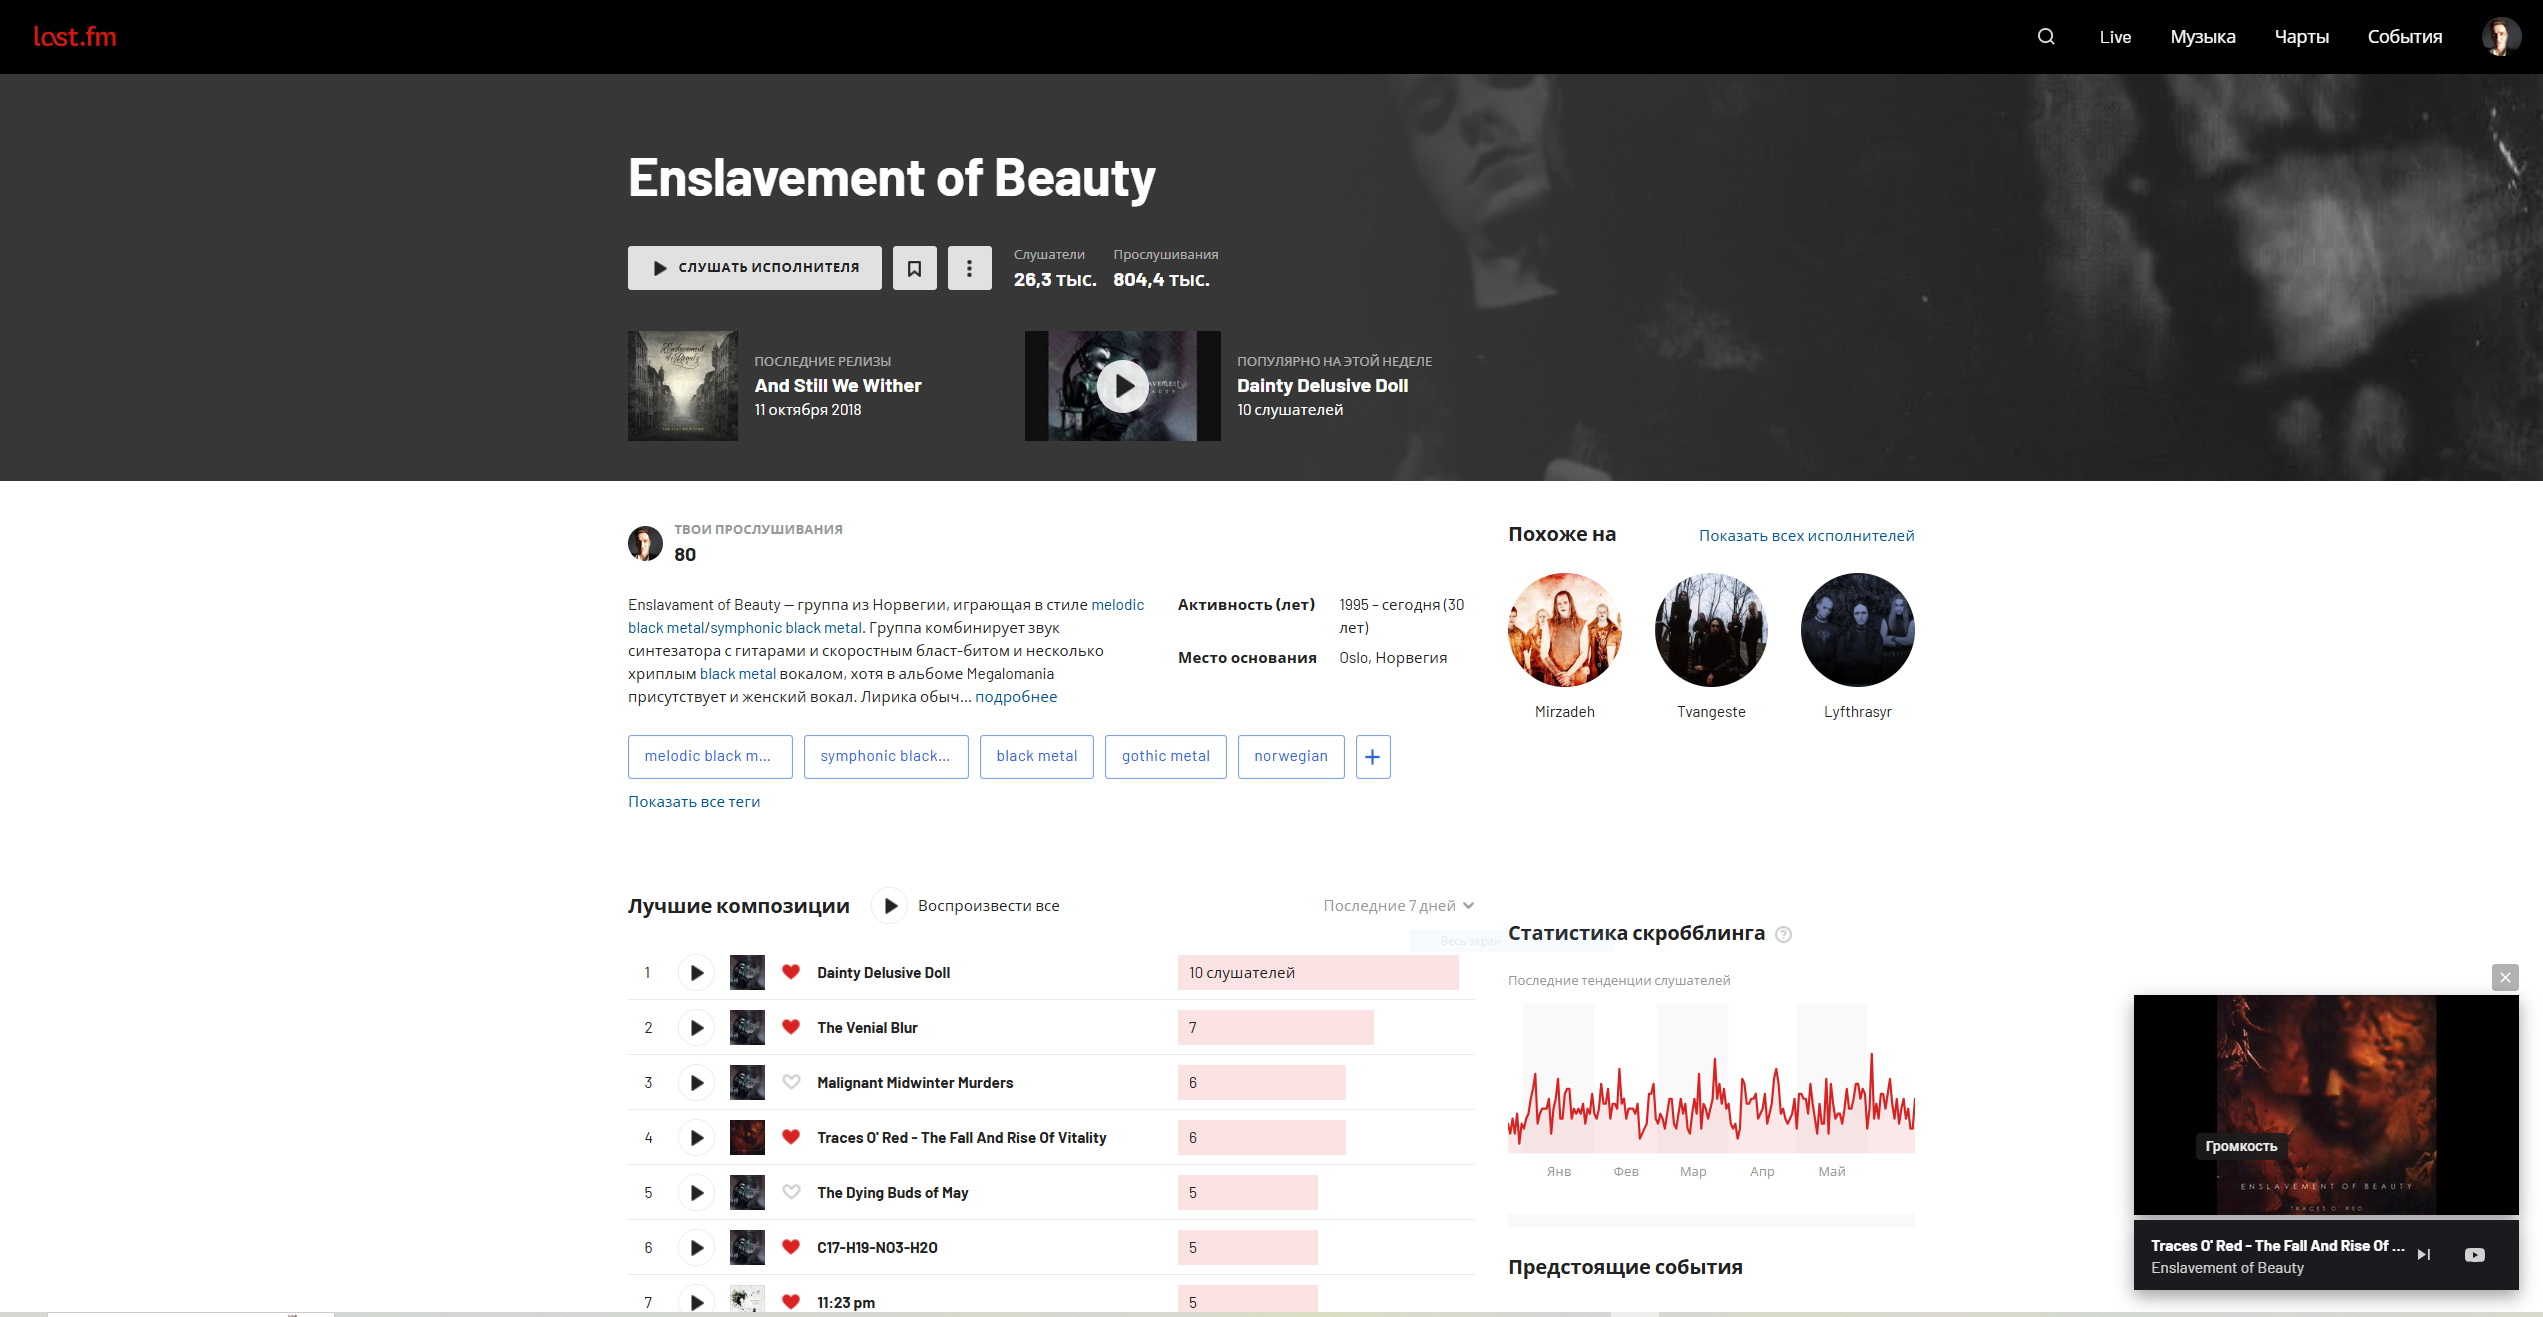This screenshot has height=1317, width=2543.
Task: Love The Dying Buds of May
Action: [791, 1192]
